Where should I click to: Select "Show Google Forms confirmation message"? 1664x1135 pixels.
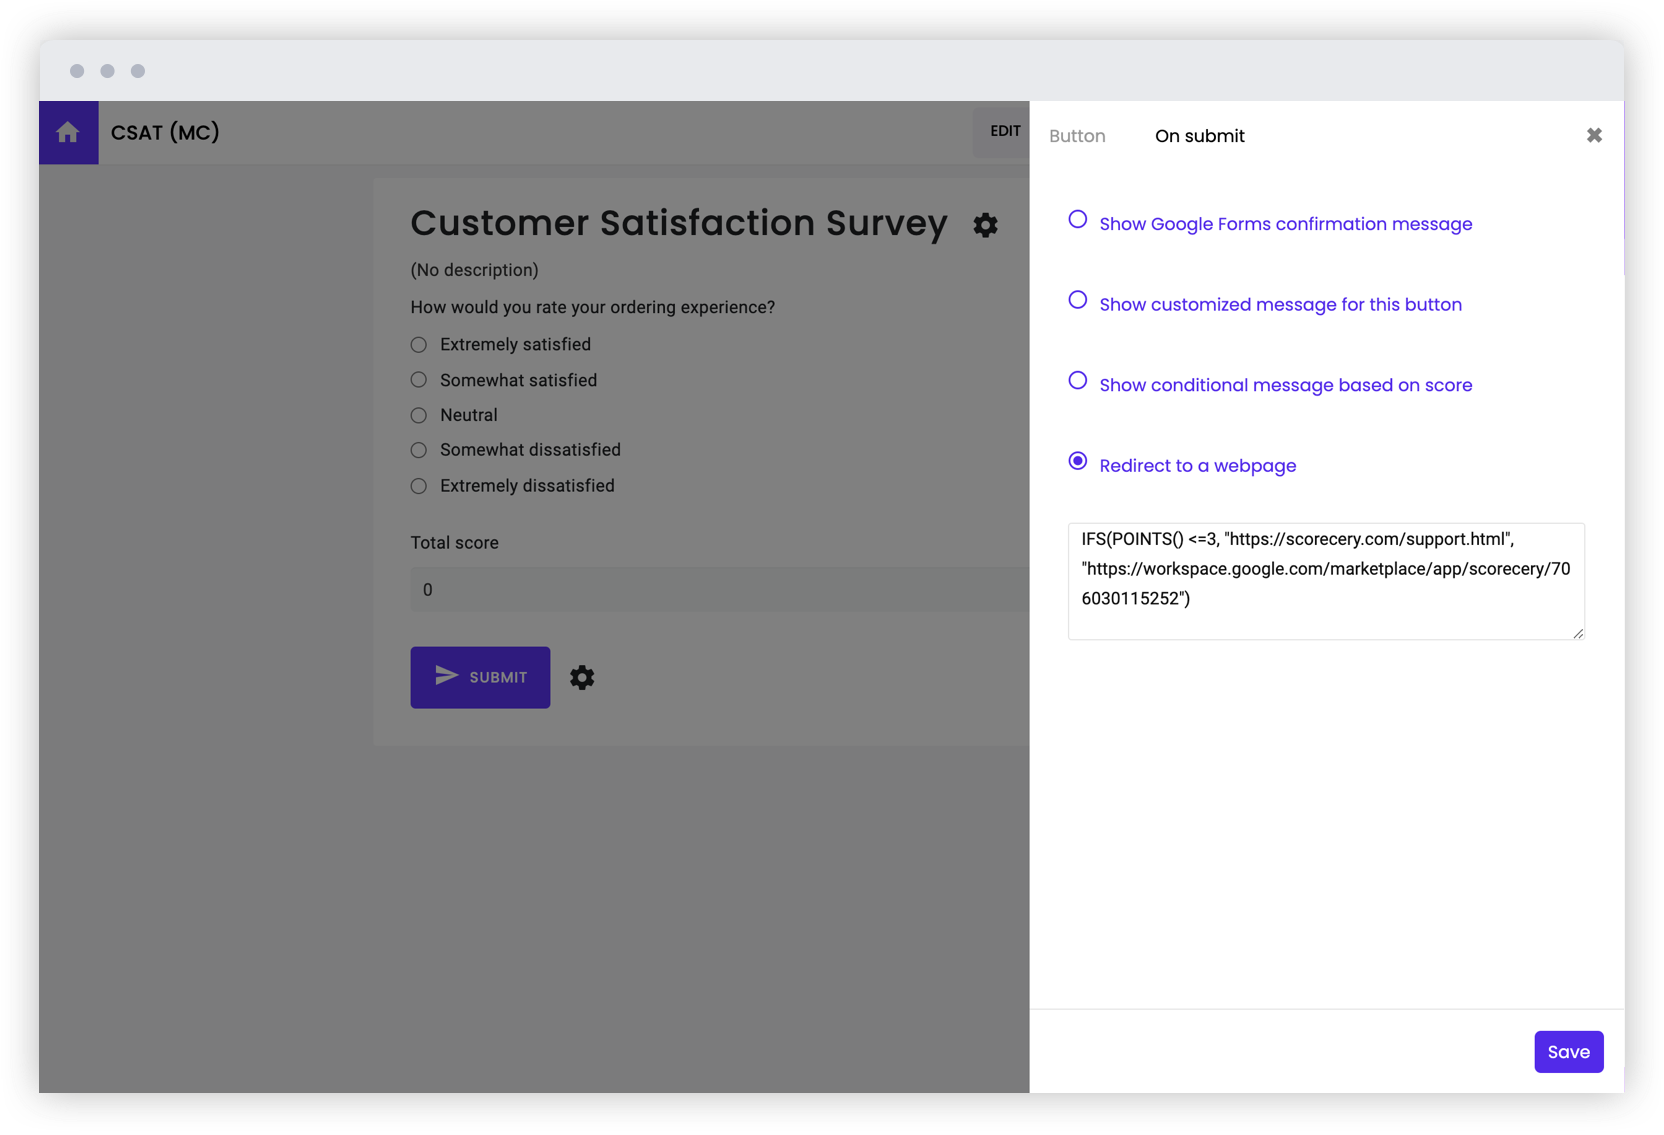(x=1077, y=219)
